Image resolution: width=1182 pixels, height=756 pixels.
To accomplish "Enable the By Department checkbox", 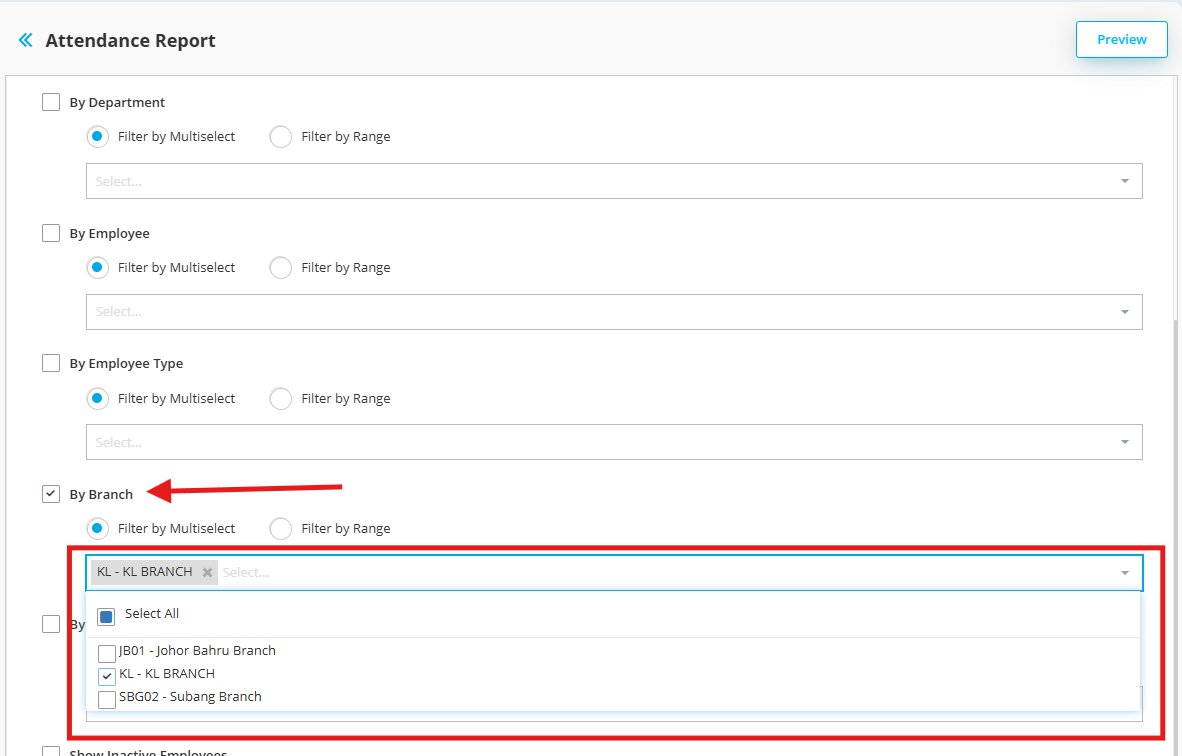I will (51, 102).
